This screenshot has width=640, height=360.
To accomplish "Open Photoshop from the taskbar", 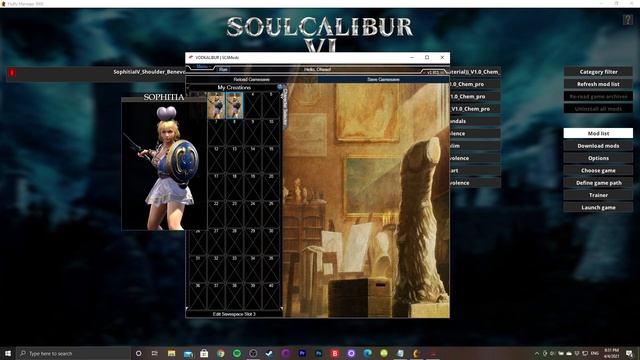I will 318,353.
